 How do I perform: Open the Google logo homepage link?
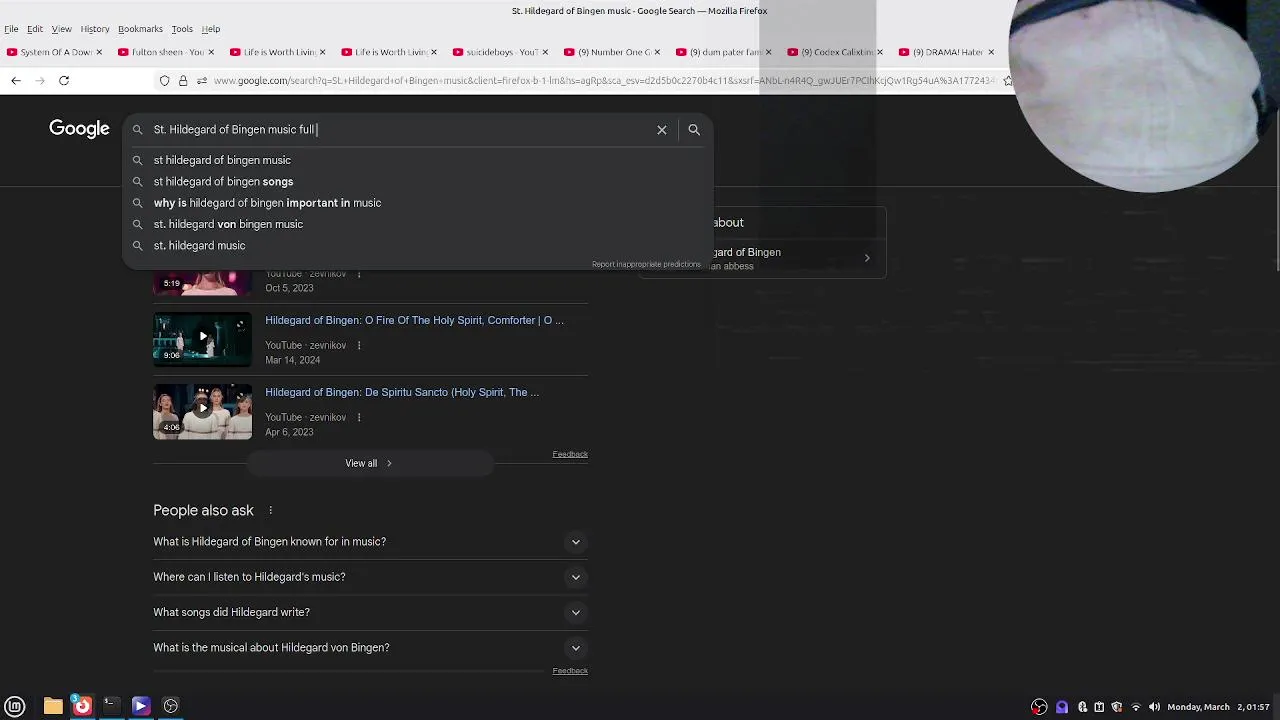(79, 129)
